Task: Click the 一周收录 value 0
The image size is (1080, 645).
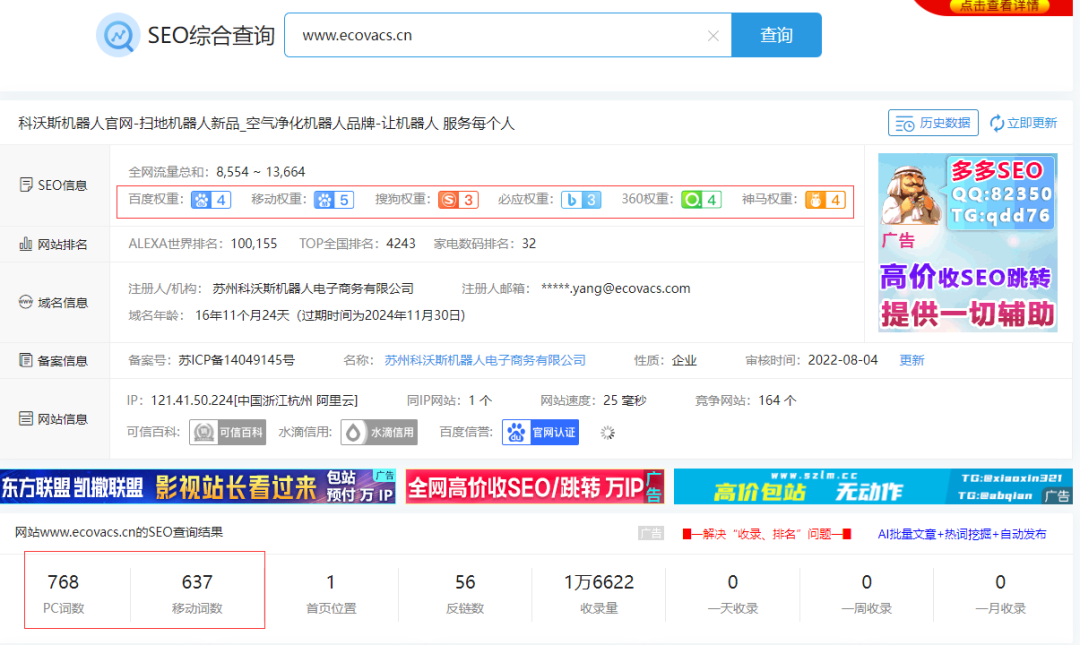Action: point(866,582)
